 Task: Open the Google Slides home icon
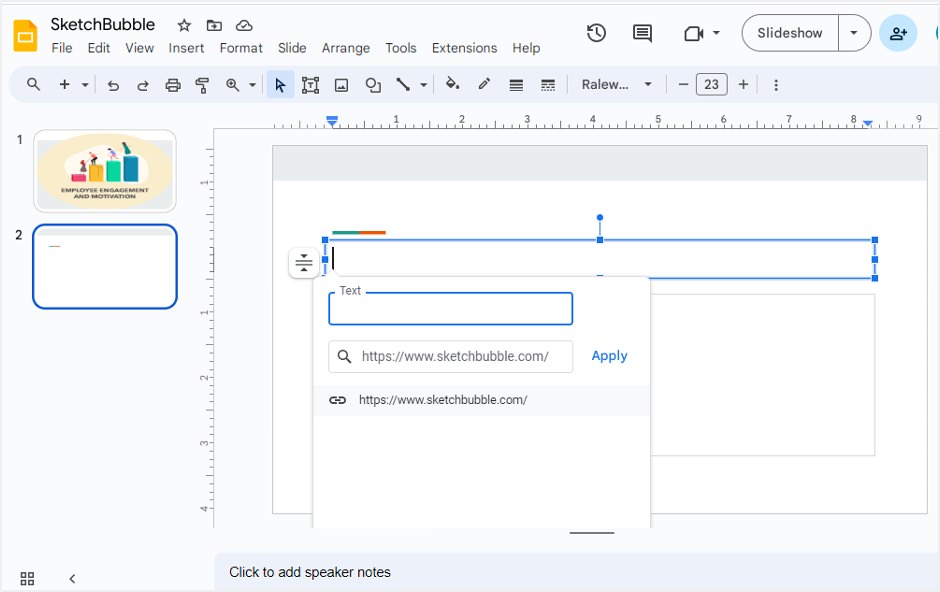click(25, 35)
